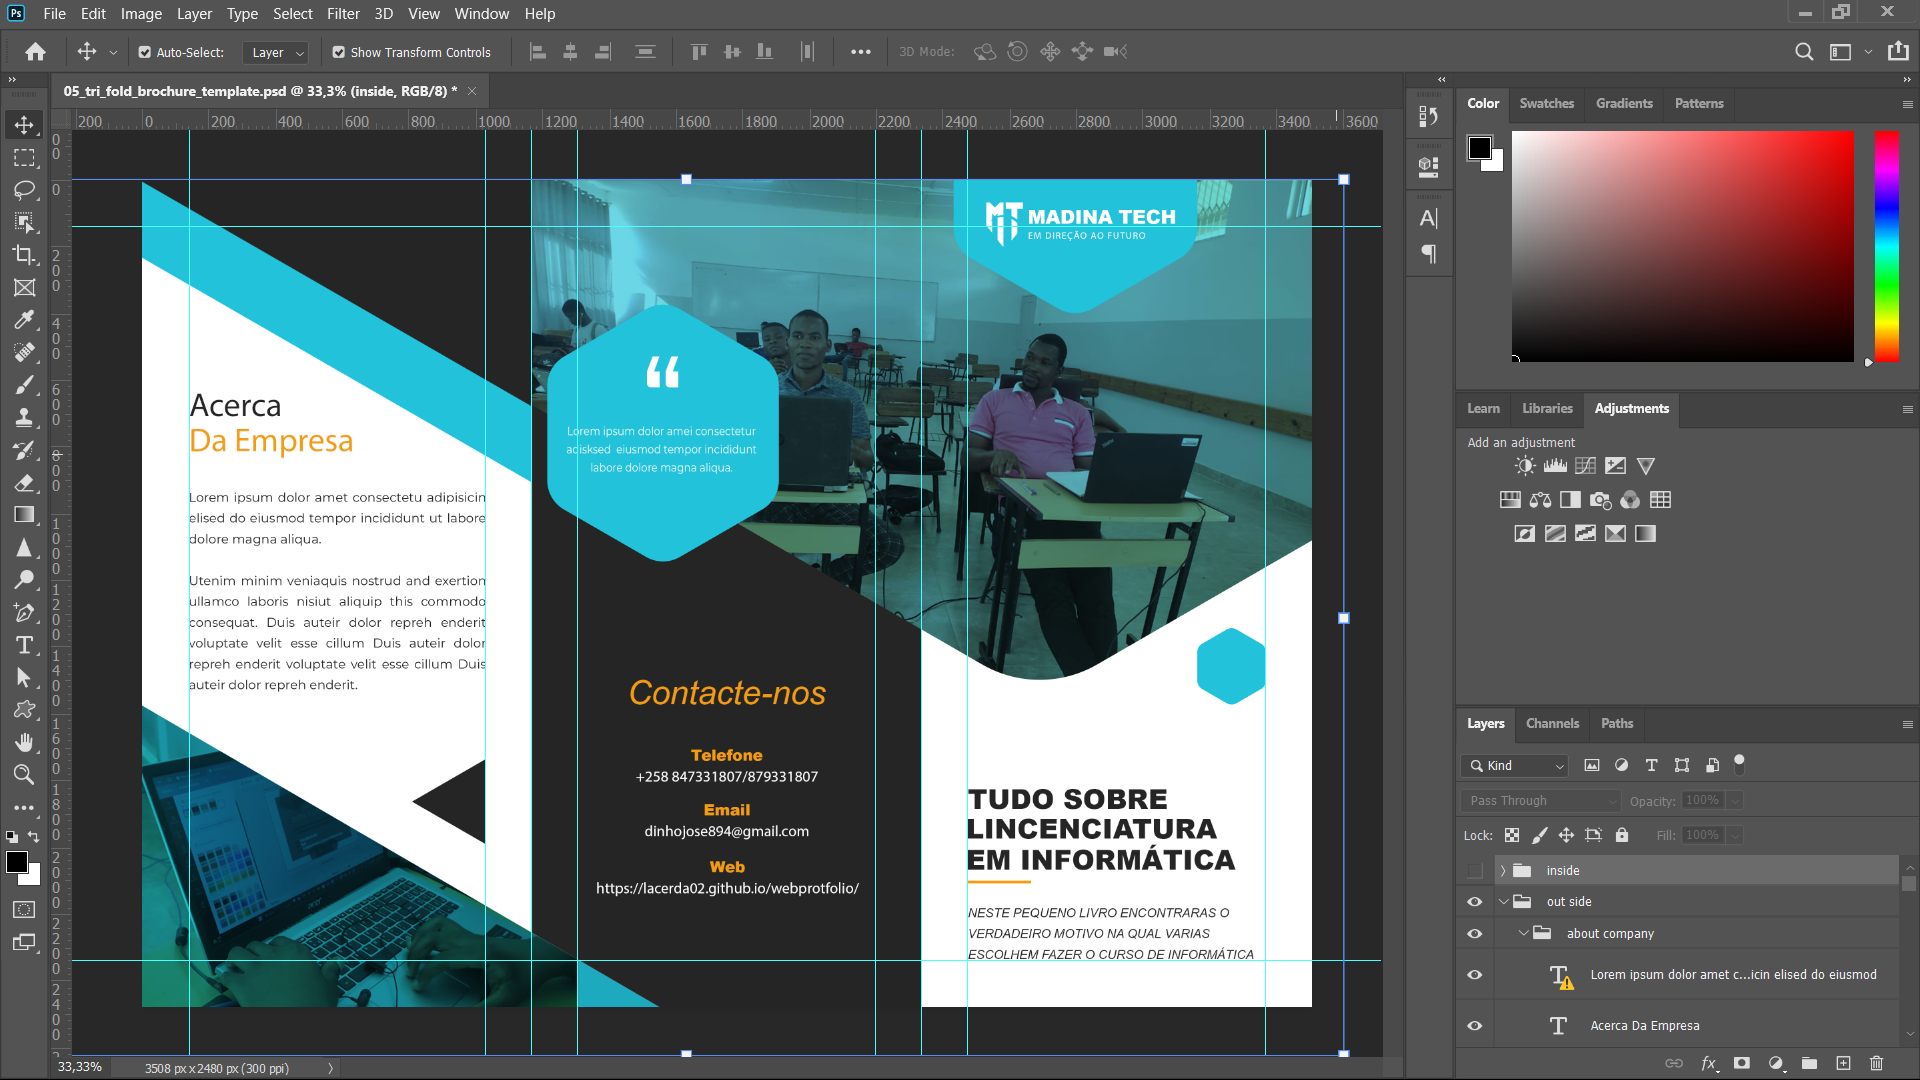Open the Kind filter dropdown

(x=1514, y=765)
